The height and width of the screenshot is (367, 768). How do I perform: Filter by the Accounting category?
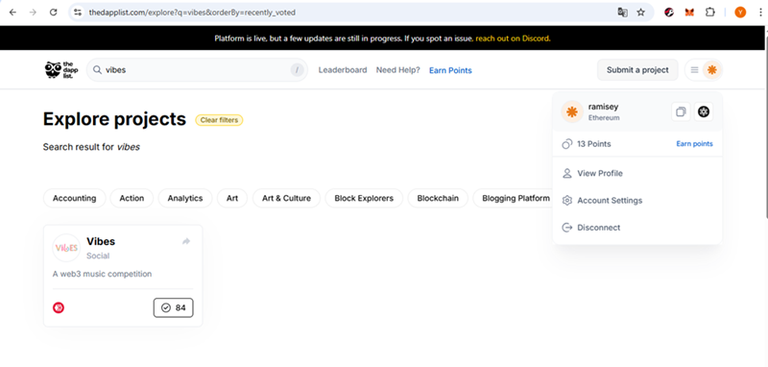click(74, 198)
